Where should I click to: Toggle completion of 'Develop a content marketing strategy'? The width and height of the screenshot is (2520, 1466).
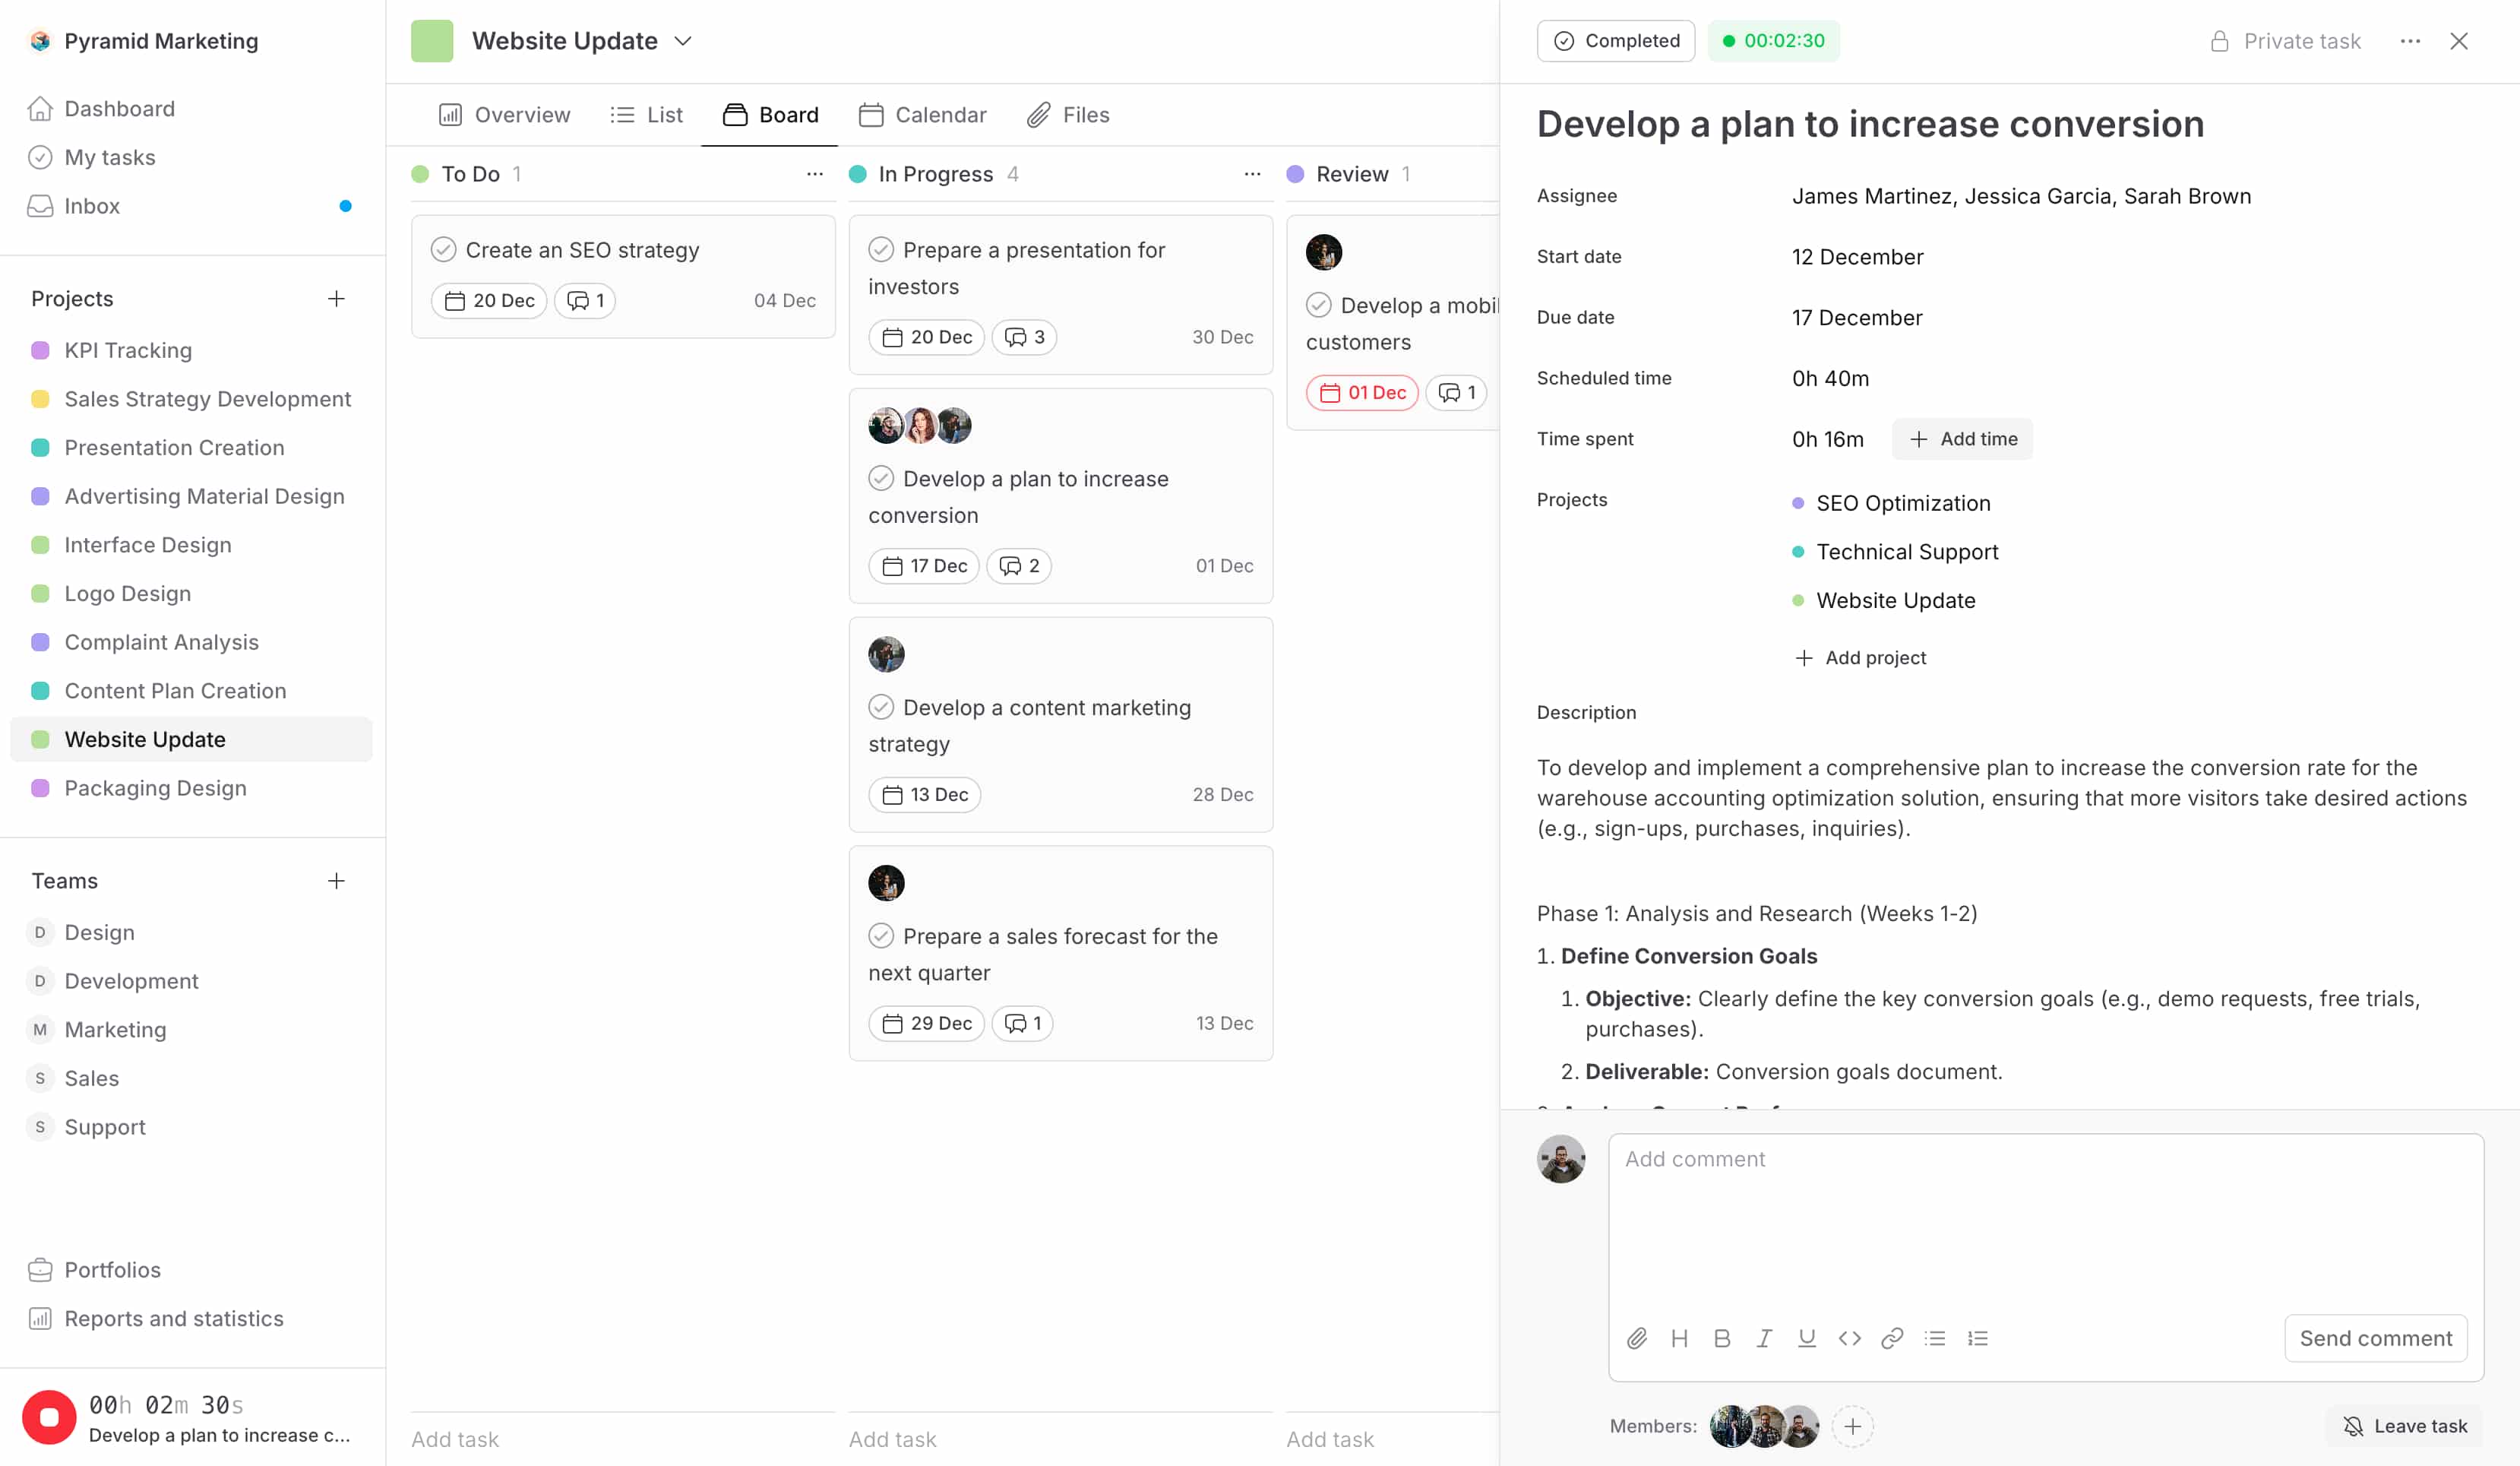(x=881, y=707)
